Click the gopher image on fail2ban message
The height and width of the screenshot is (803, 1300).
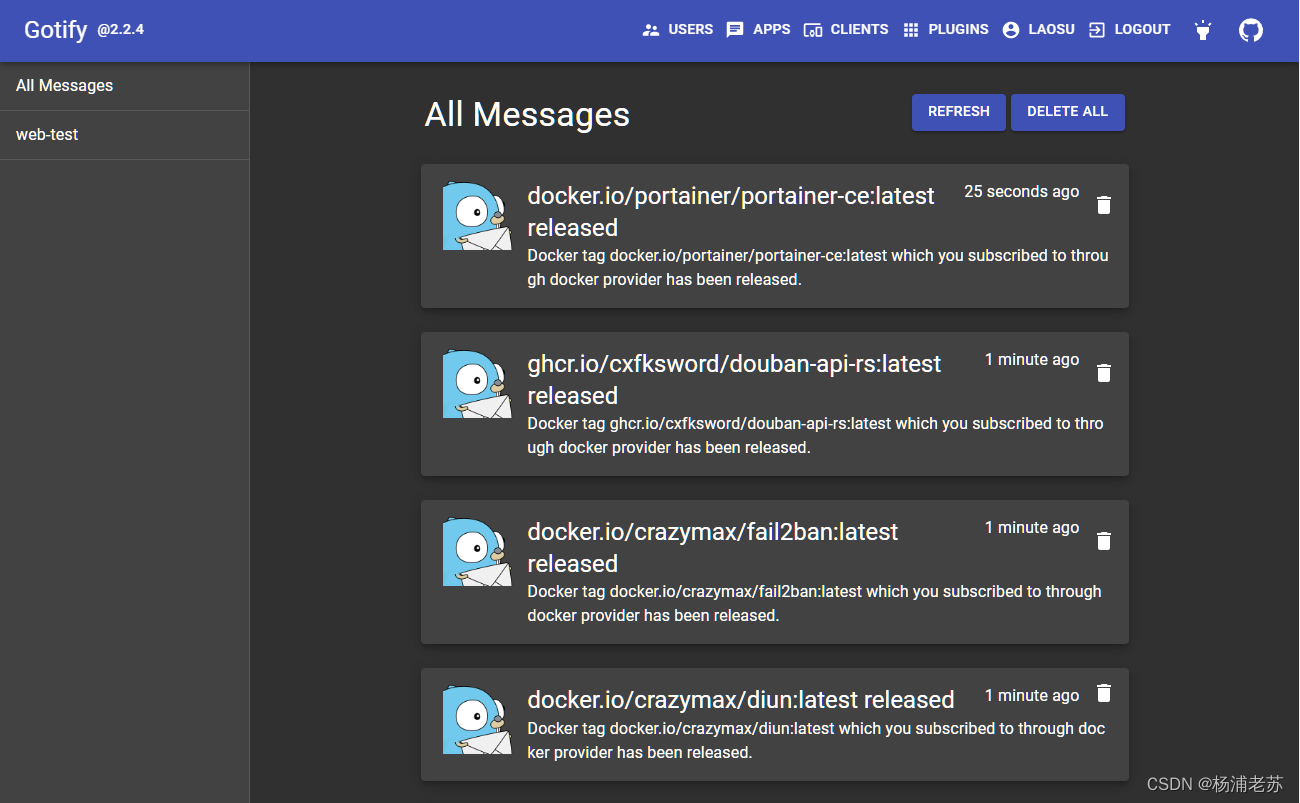tap(477, 552)
